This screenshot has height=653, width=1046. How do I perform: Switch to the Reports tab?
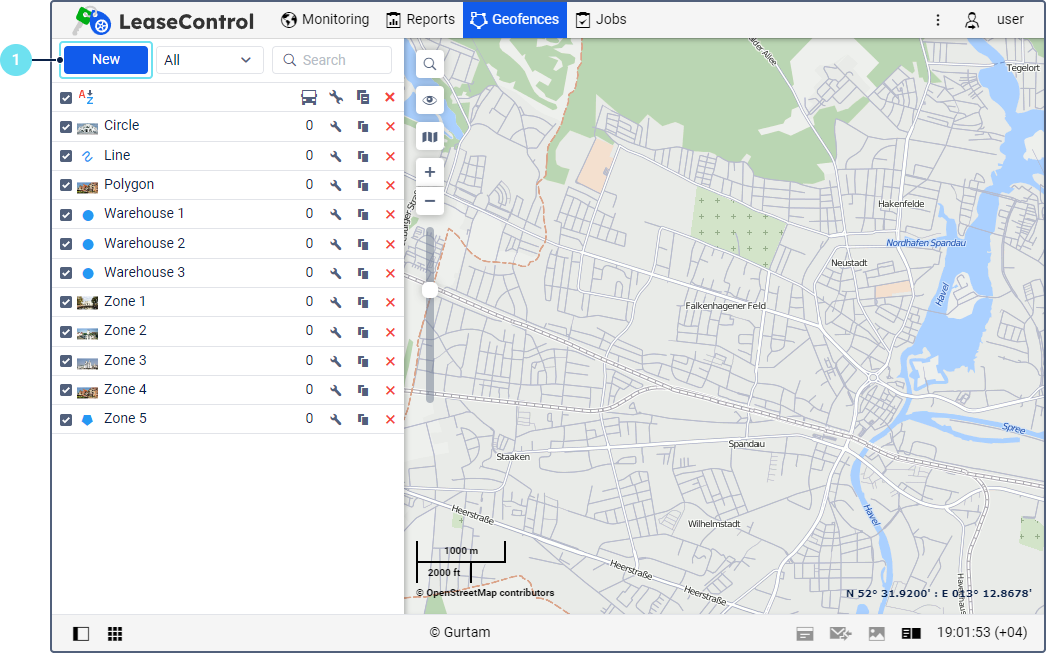pos(420,19)
